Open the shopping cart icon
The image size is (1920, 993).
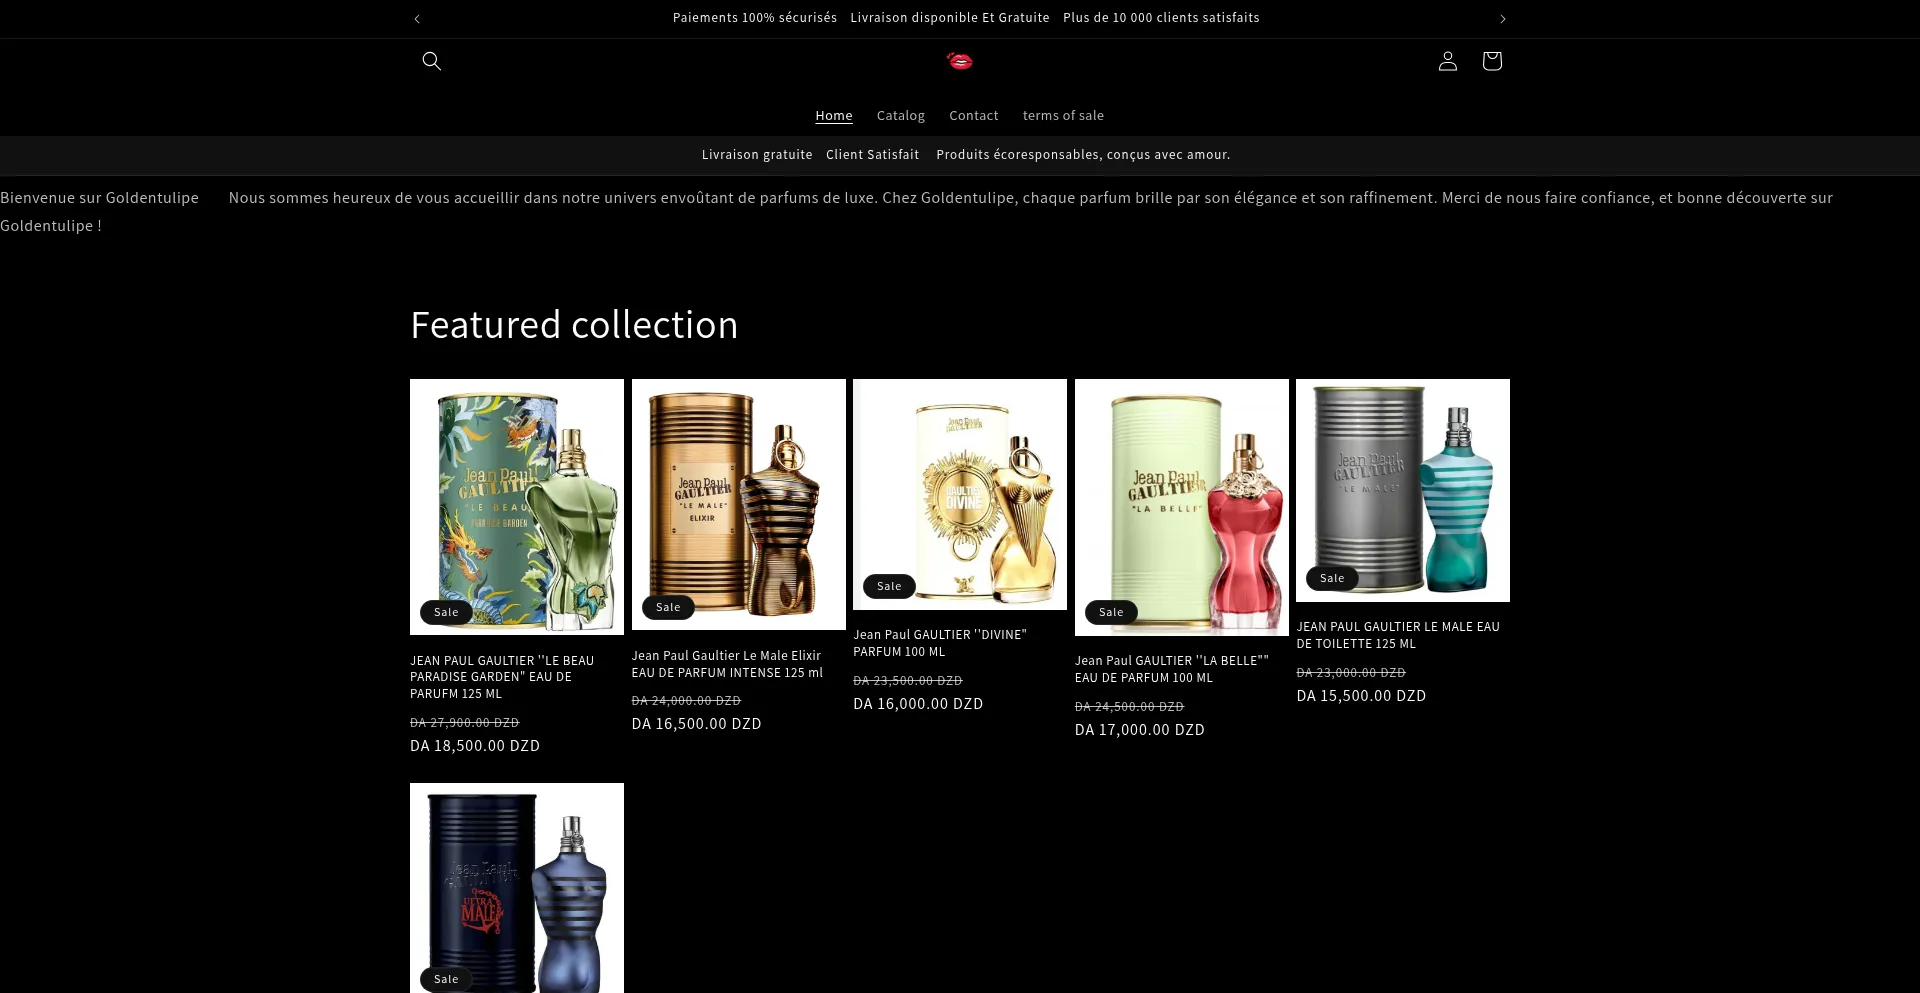coord(1491,61)
